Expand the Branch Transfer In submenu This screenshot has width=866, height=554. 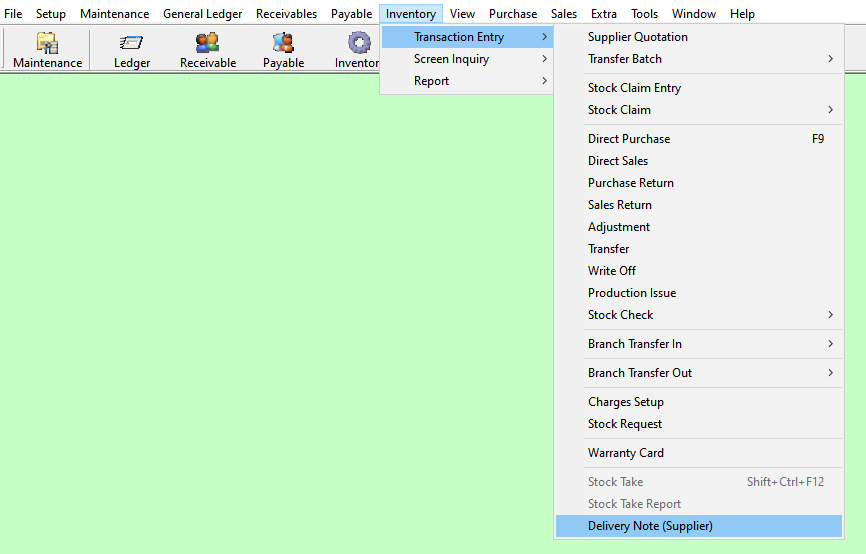pos(699,344)
